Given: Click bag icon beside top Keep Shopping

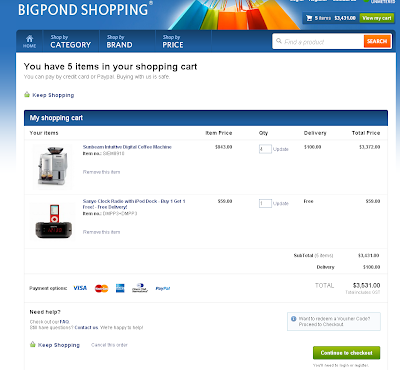Looking at the screenshot, I should pyautogui.click(x=27, y=95).
